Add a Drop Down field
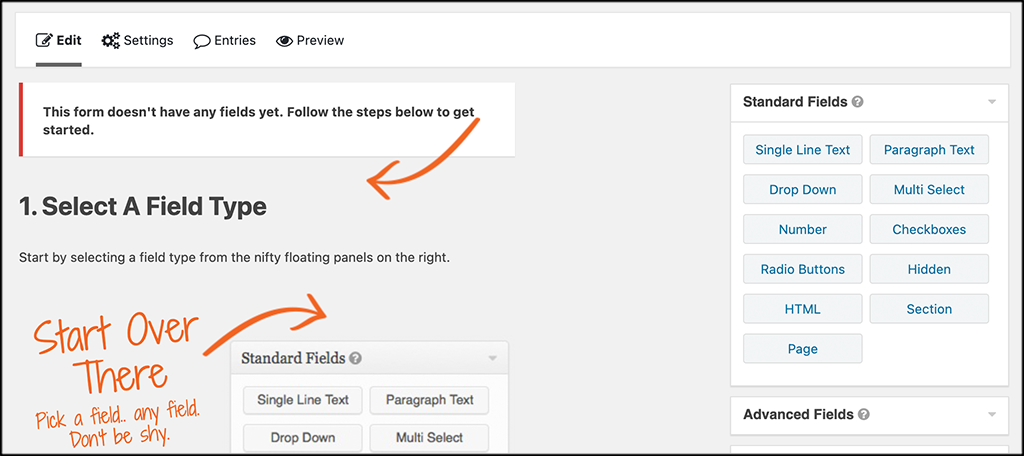Image resolution: width=1024 pixels, height=456 pixels. 803,189
